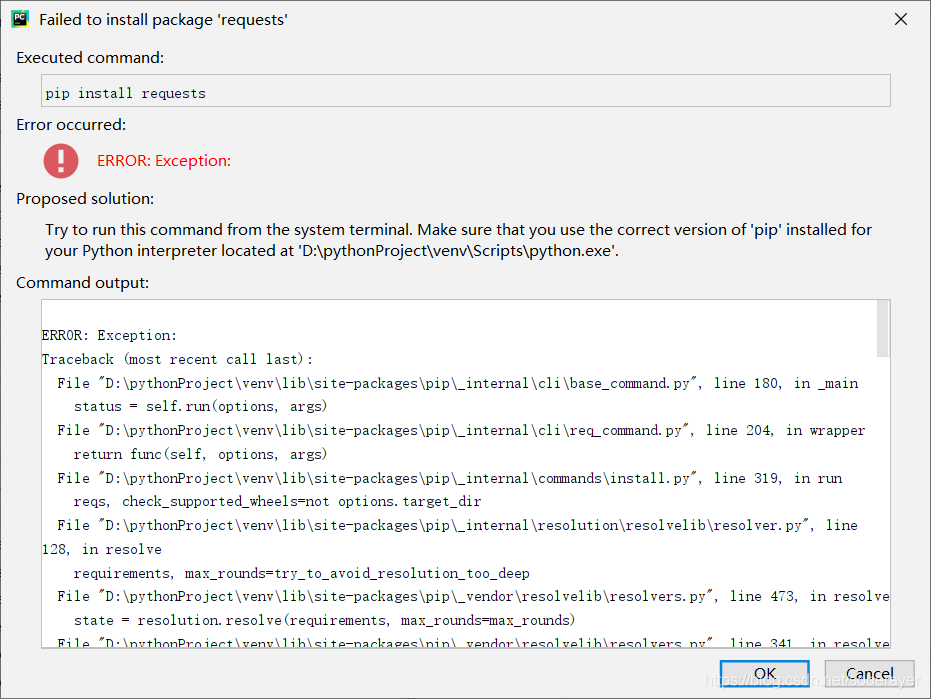Select the 'pip install requests' command text
The width and height of the screenshot is (931, 699).
pyautogui.click(x=113, y=92)
